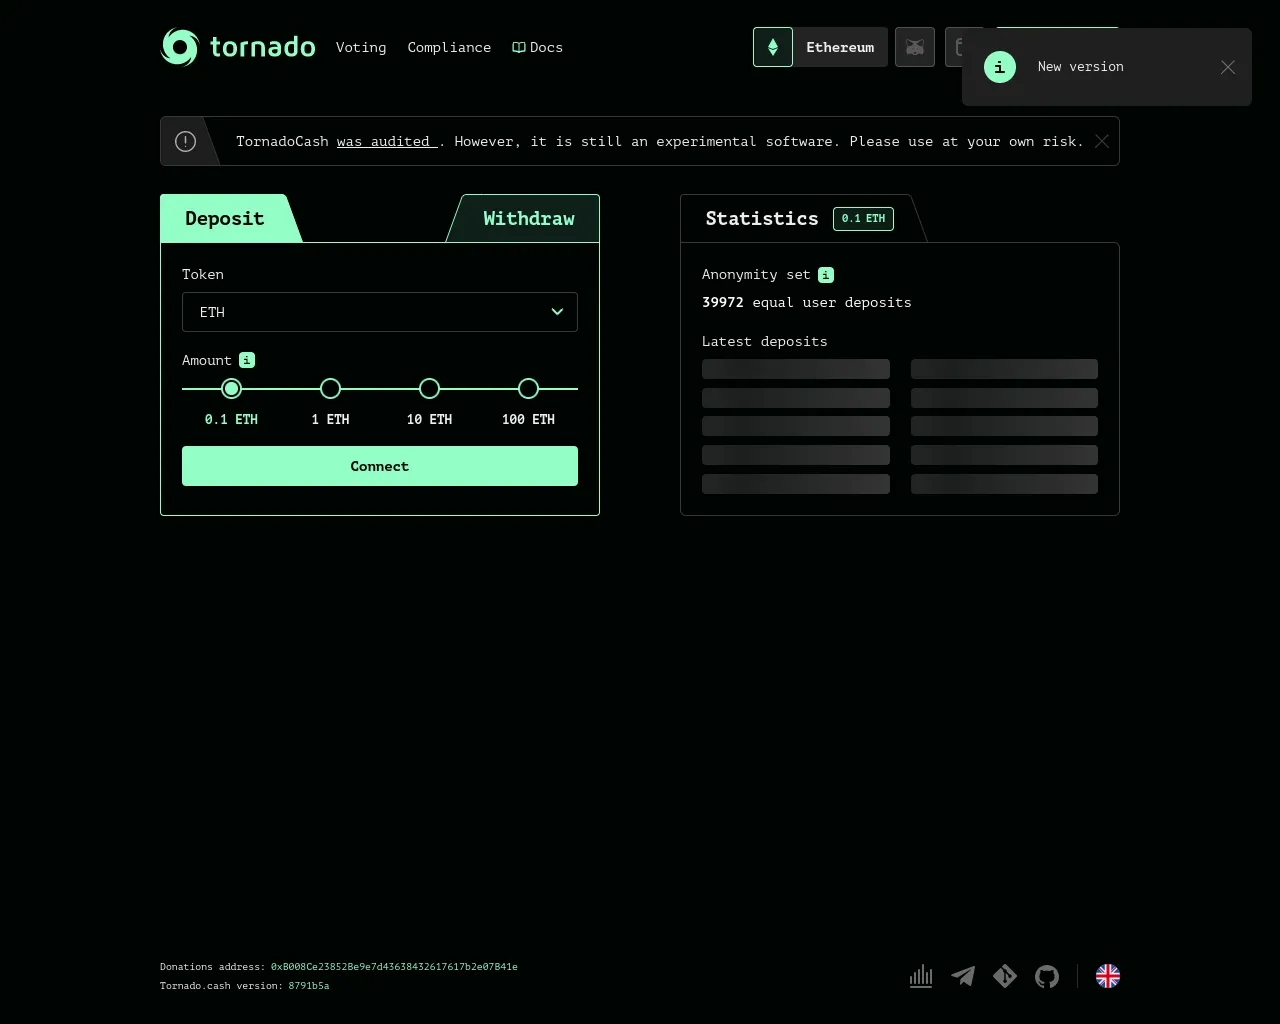The image size is (1280, 1024).
Task: Click the "Tornado.cash version:" label
Action: pos(221,986)
